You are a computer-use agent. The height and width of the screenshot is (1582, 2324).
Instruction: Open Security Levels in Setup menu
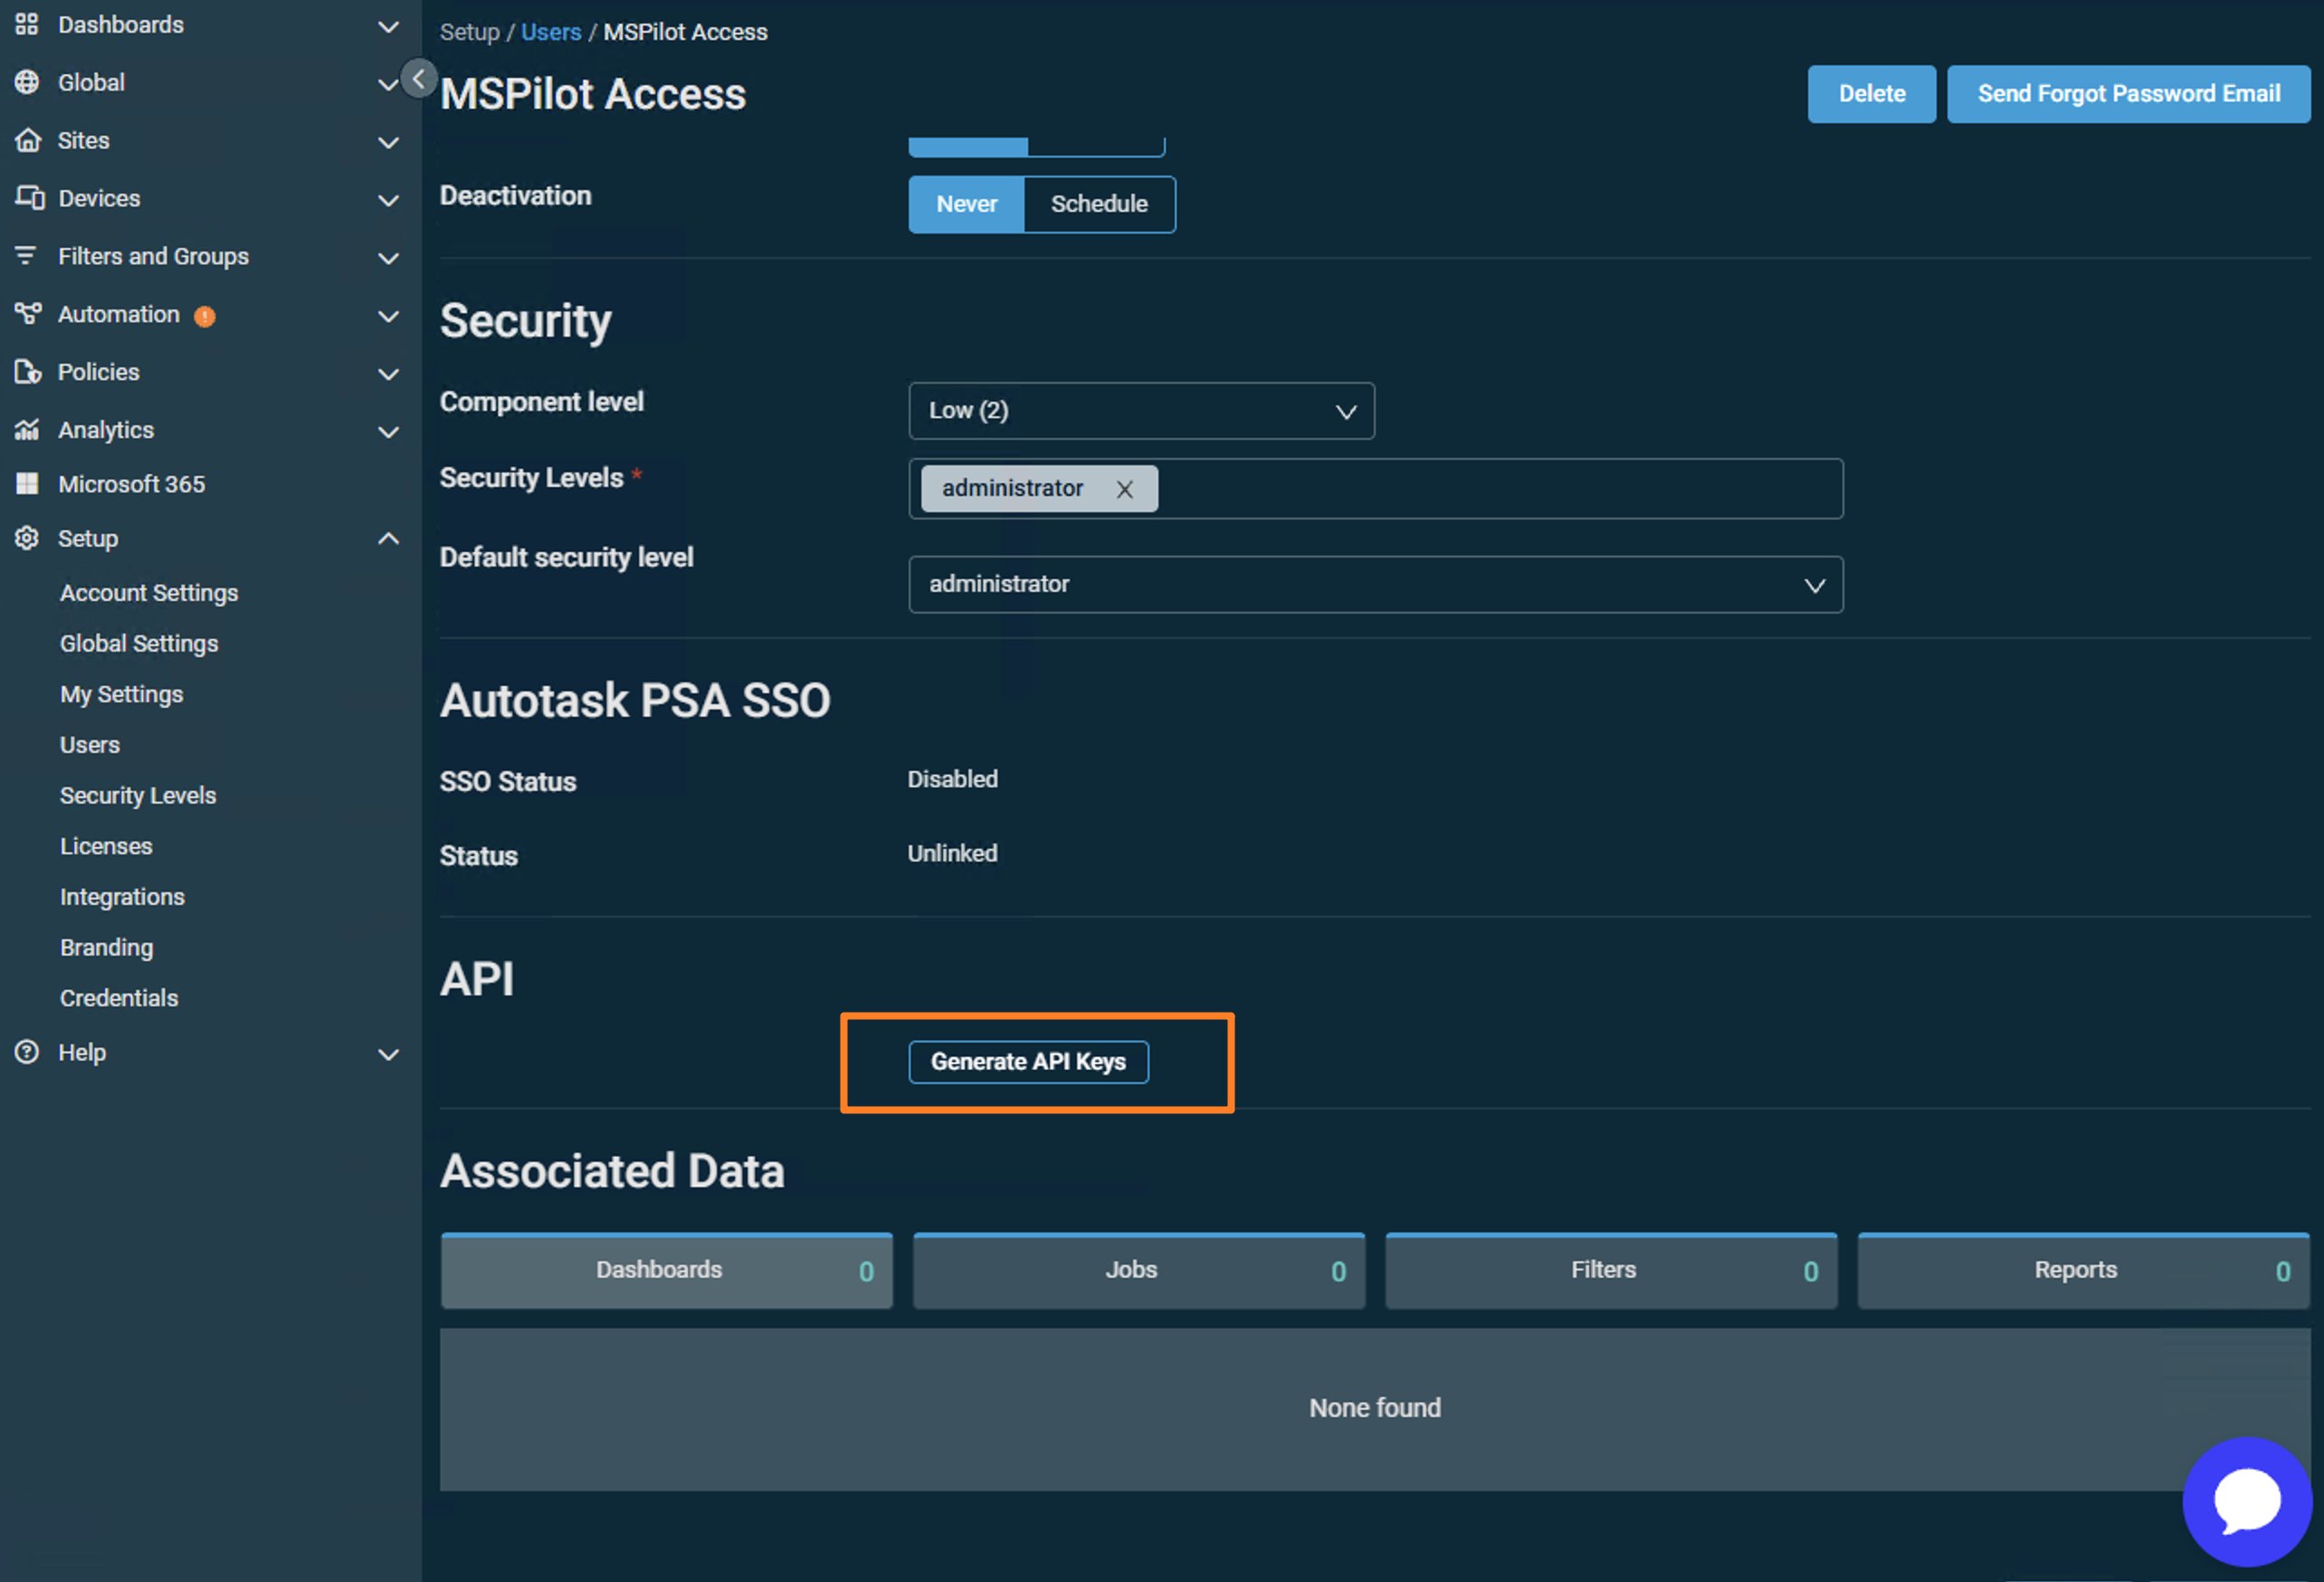tap(138, 795)
